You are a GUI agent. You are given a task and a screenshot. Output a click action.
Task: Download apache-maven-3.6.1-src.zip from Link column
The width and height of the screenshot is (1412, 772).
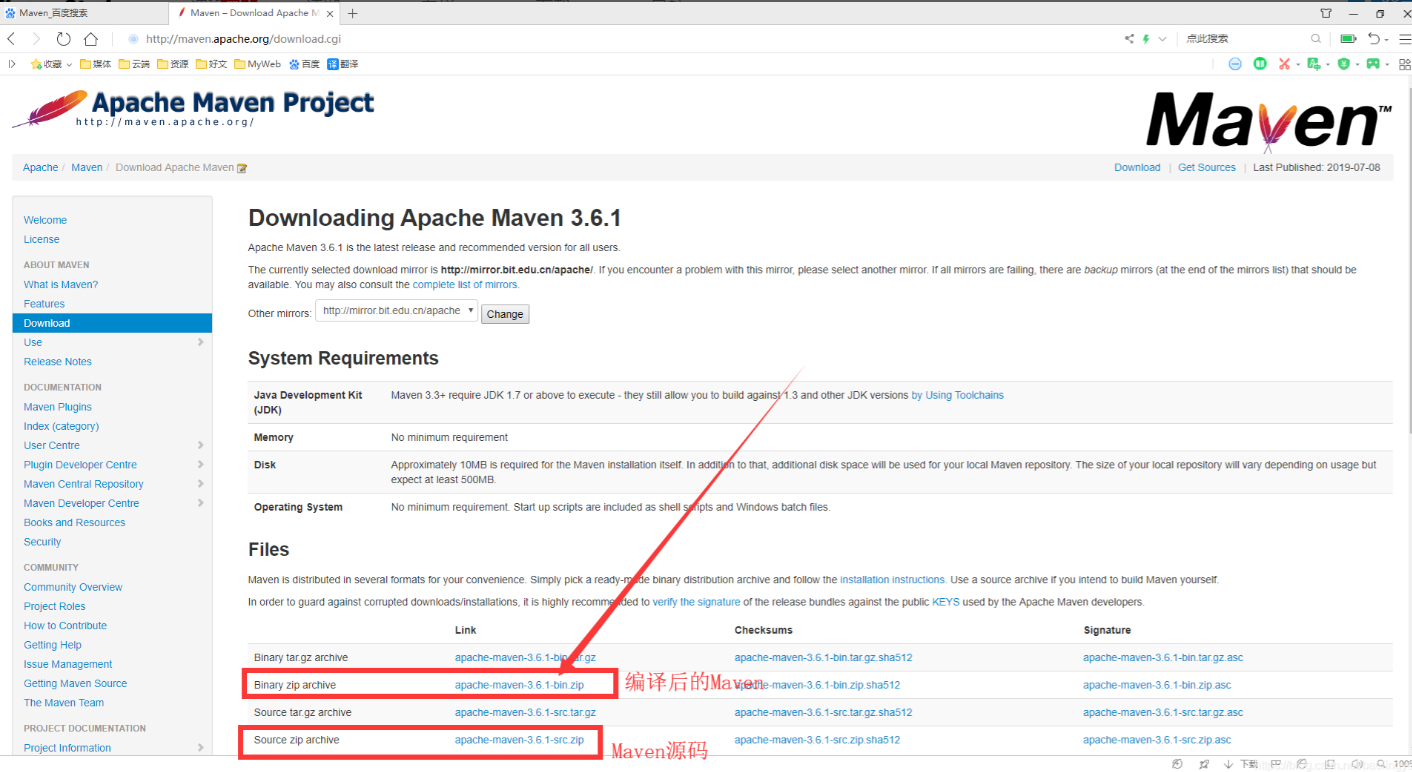(x=519, y=740)
